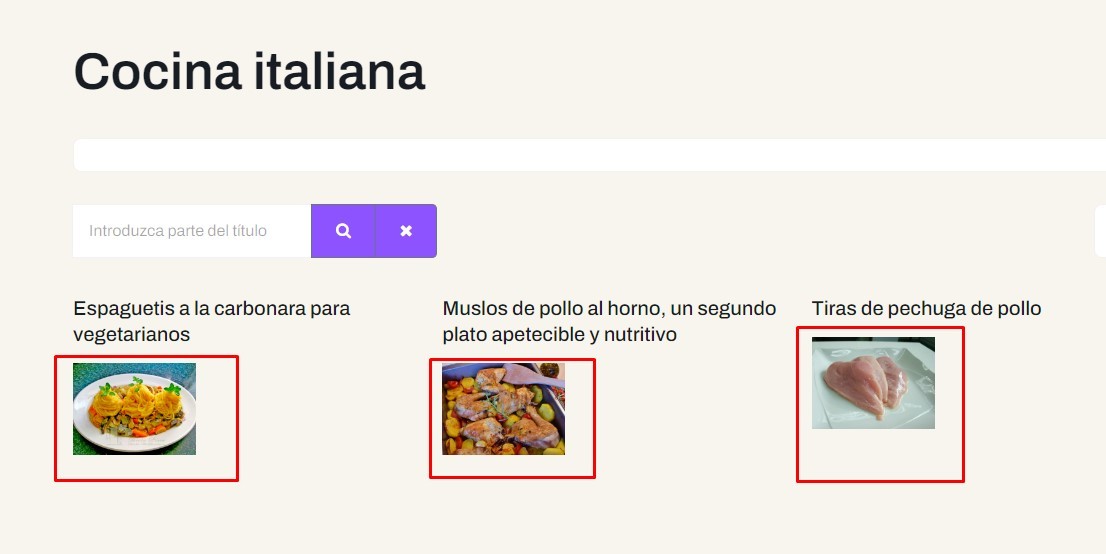
Task: Select the raw chicken breast thumbnail
Action: tap(873, 383)
